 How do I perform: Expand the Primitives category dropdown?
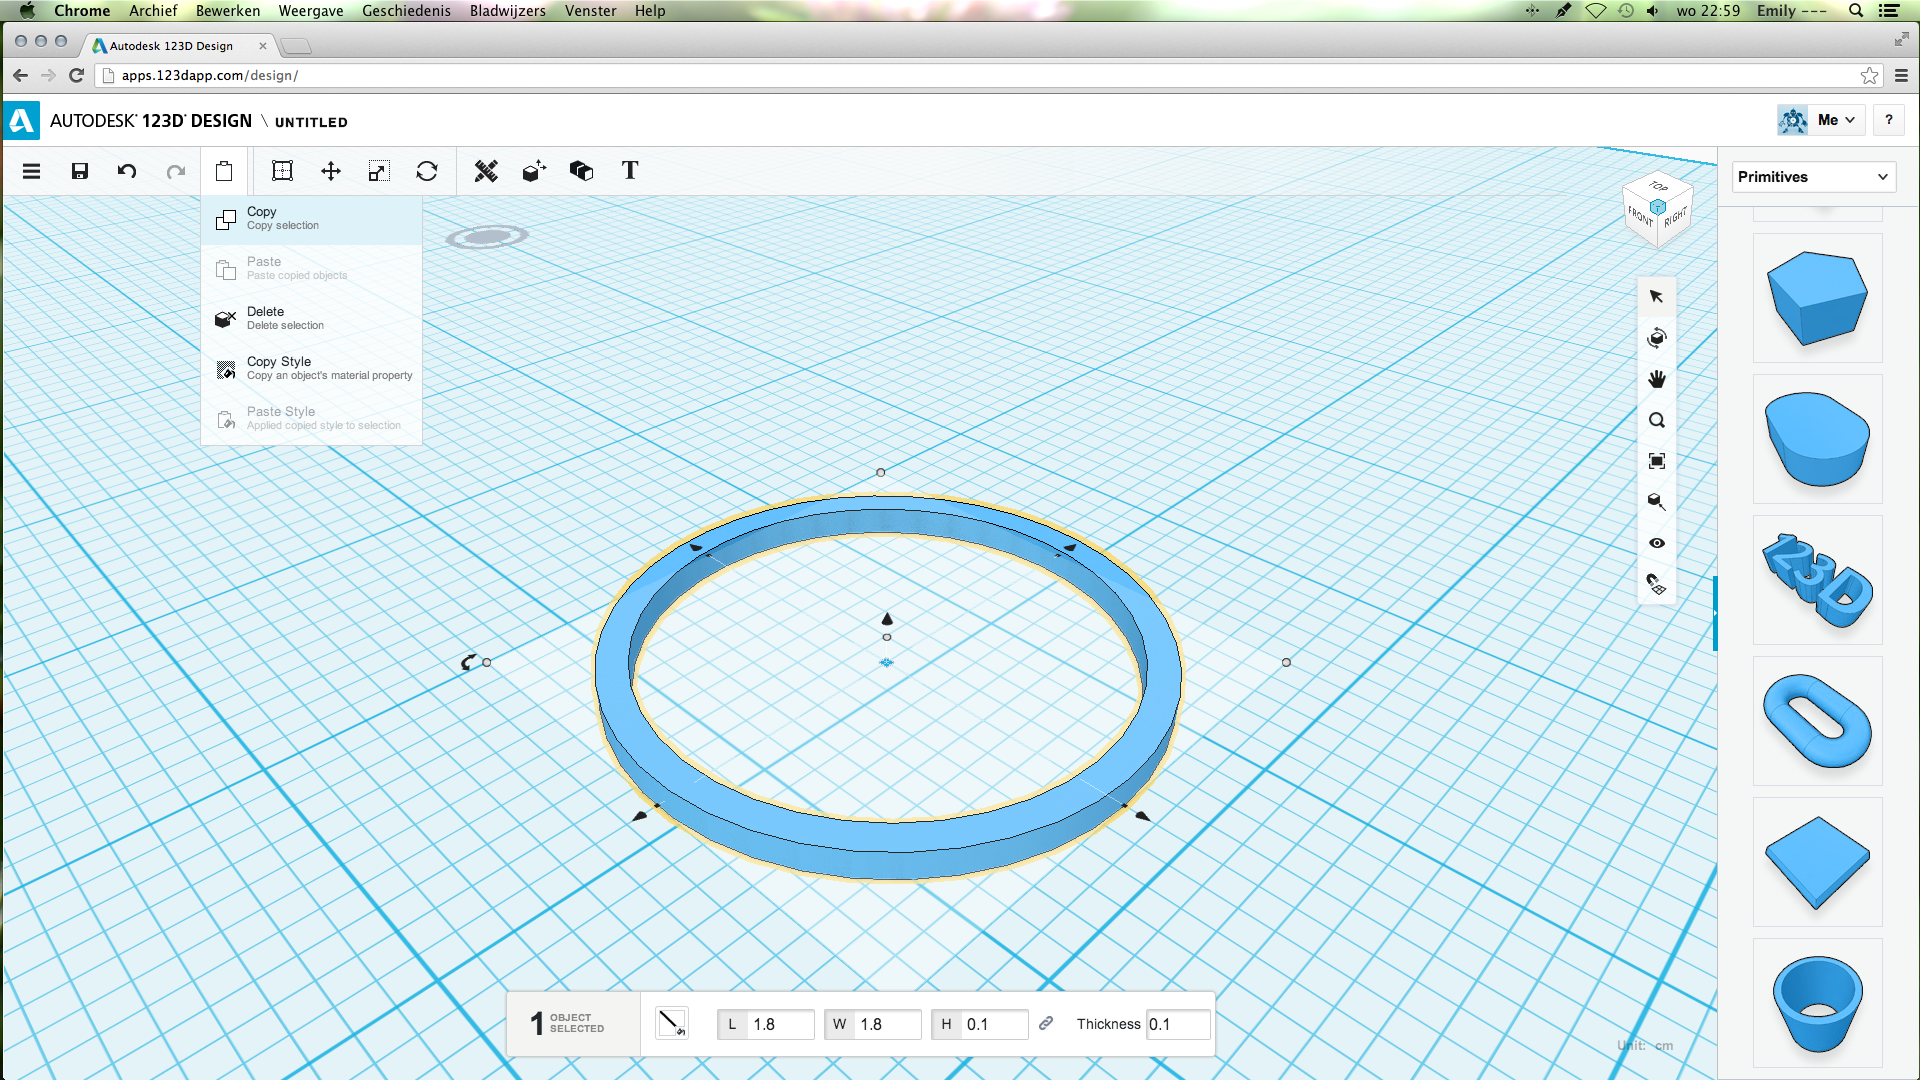(1813, 177)
